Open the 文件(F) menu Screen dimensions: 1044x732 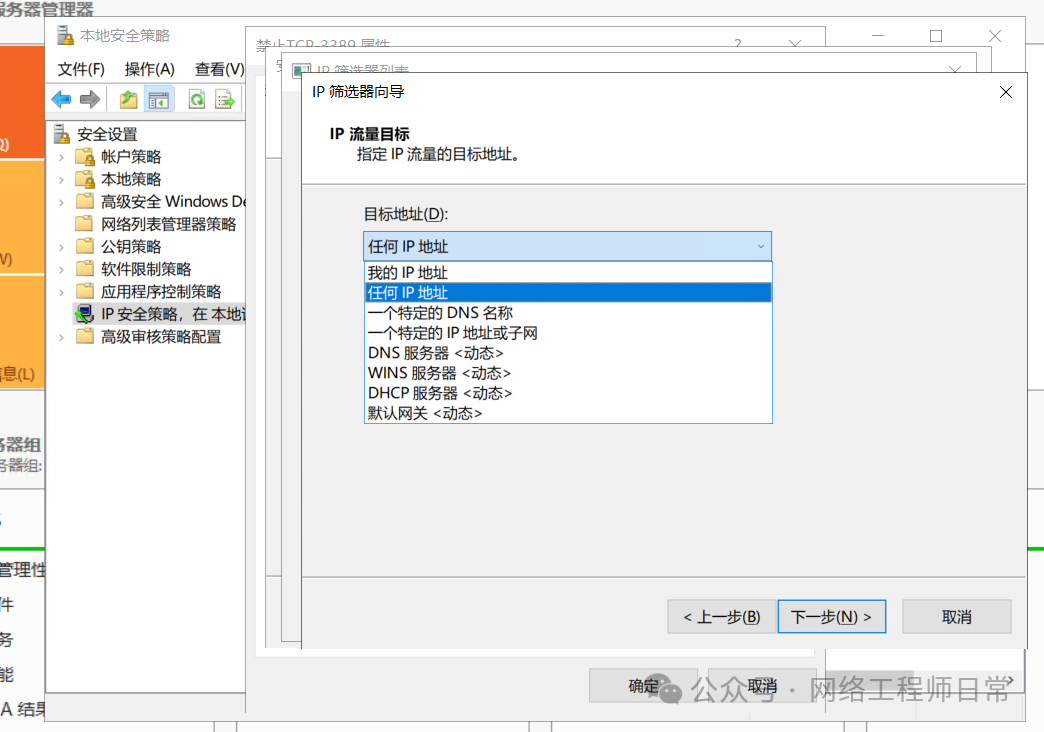click(81, 69)
